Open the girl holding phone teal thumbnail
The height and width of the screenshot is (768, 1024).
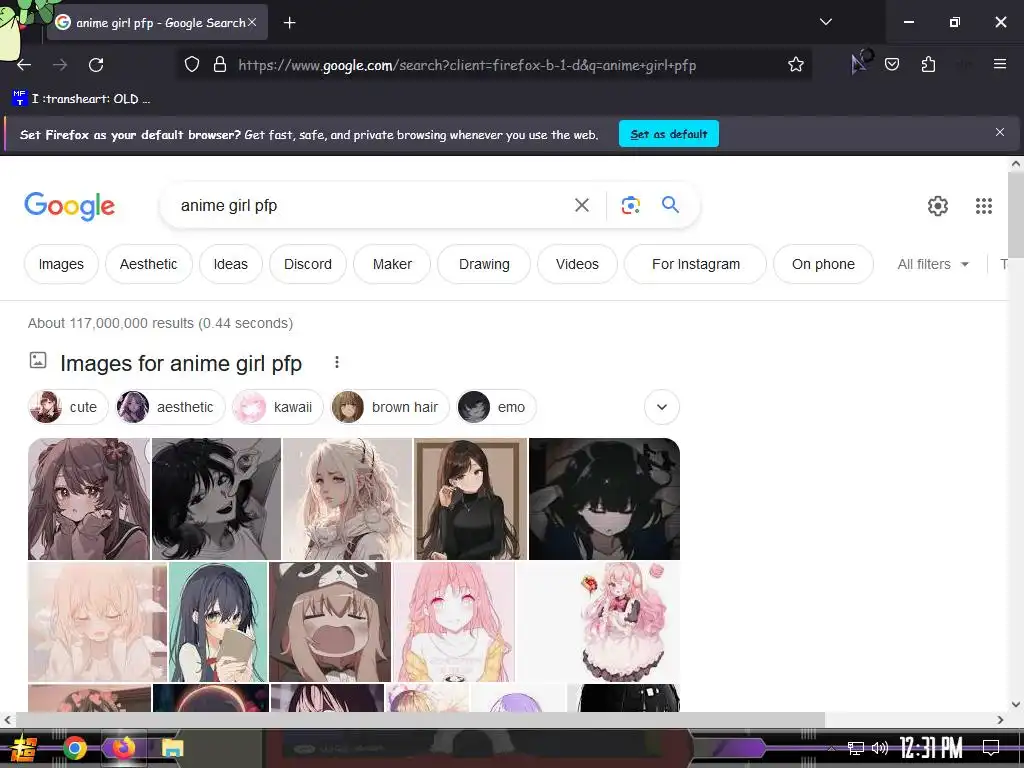(x=218, y=622)
